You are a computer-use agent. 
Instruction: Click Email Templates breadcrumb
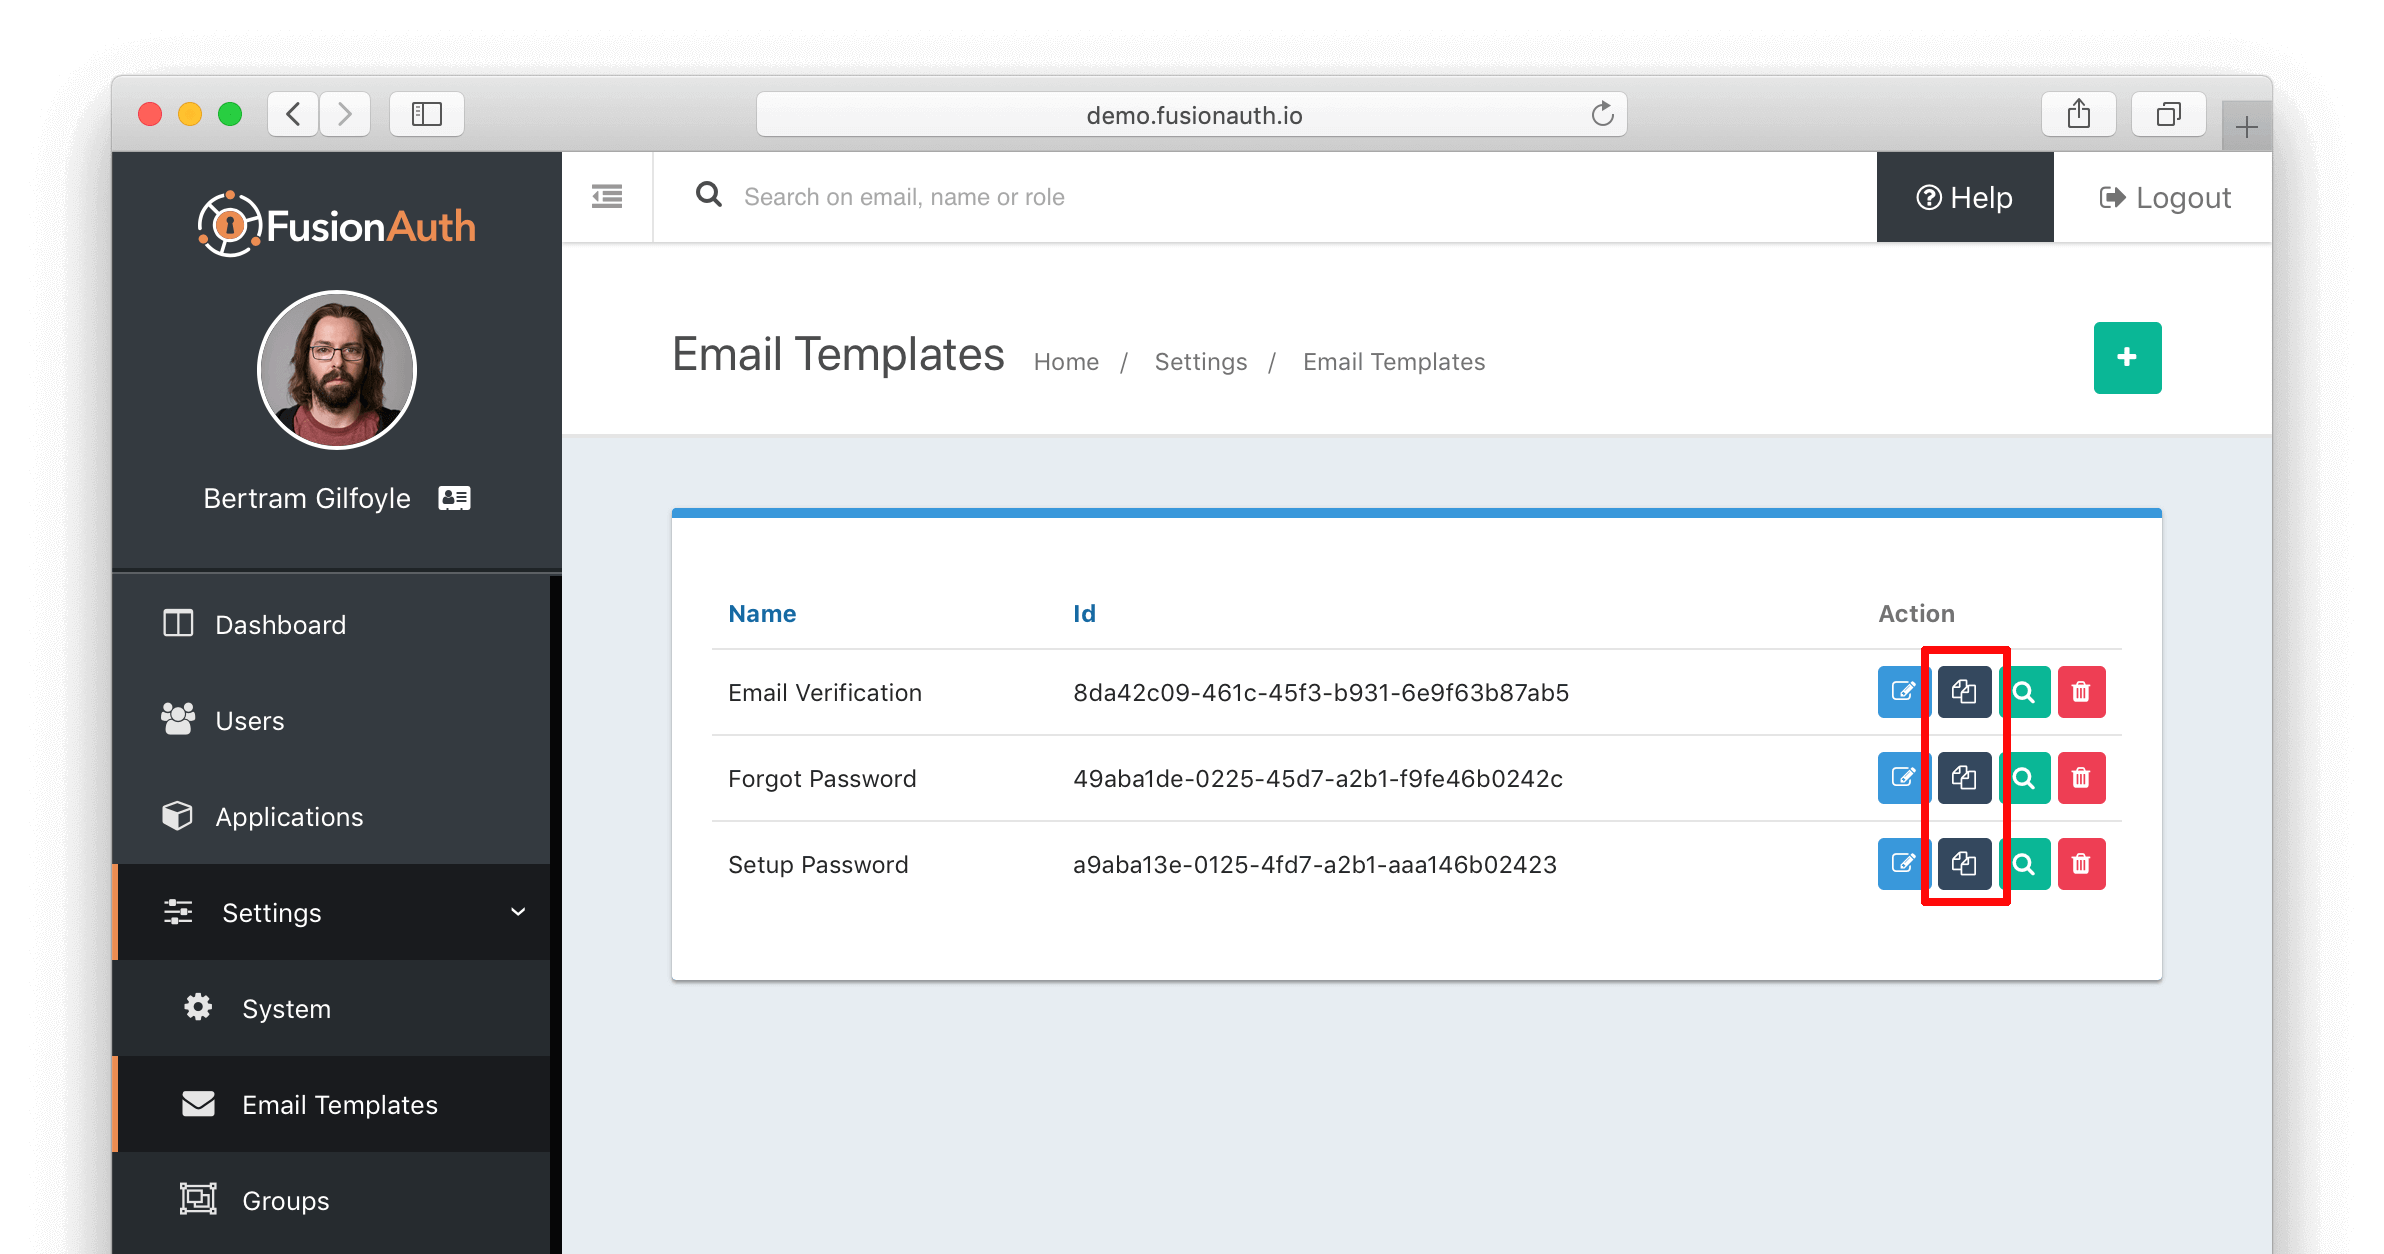click(x=1394, y=362)
